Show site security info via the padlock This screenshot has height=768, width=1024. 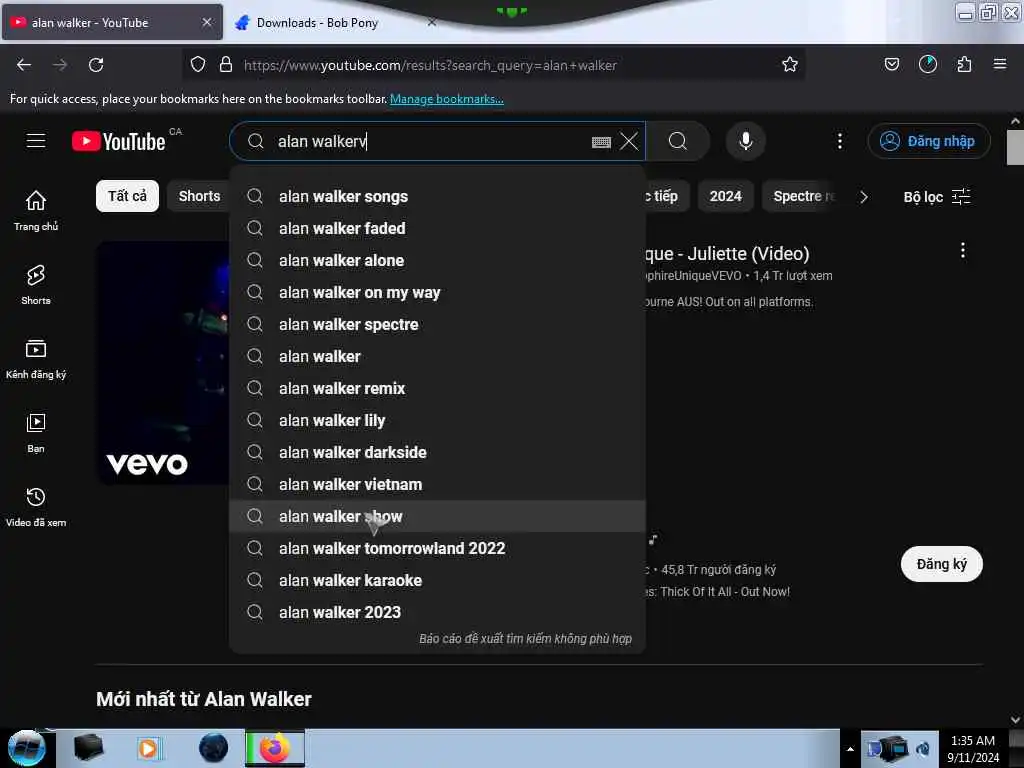point(226,65)
